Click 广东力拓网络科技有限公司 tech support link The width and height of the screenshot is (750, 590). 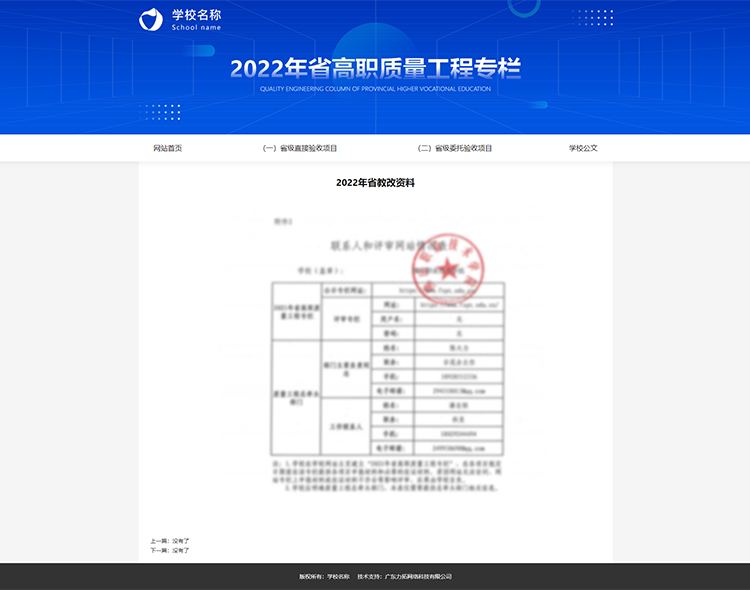click(418, 577)
